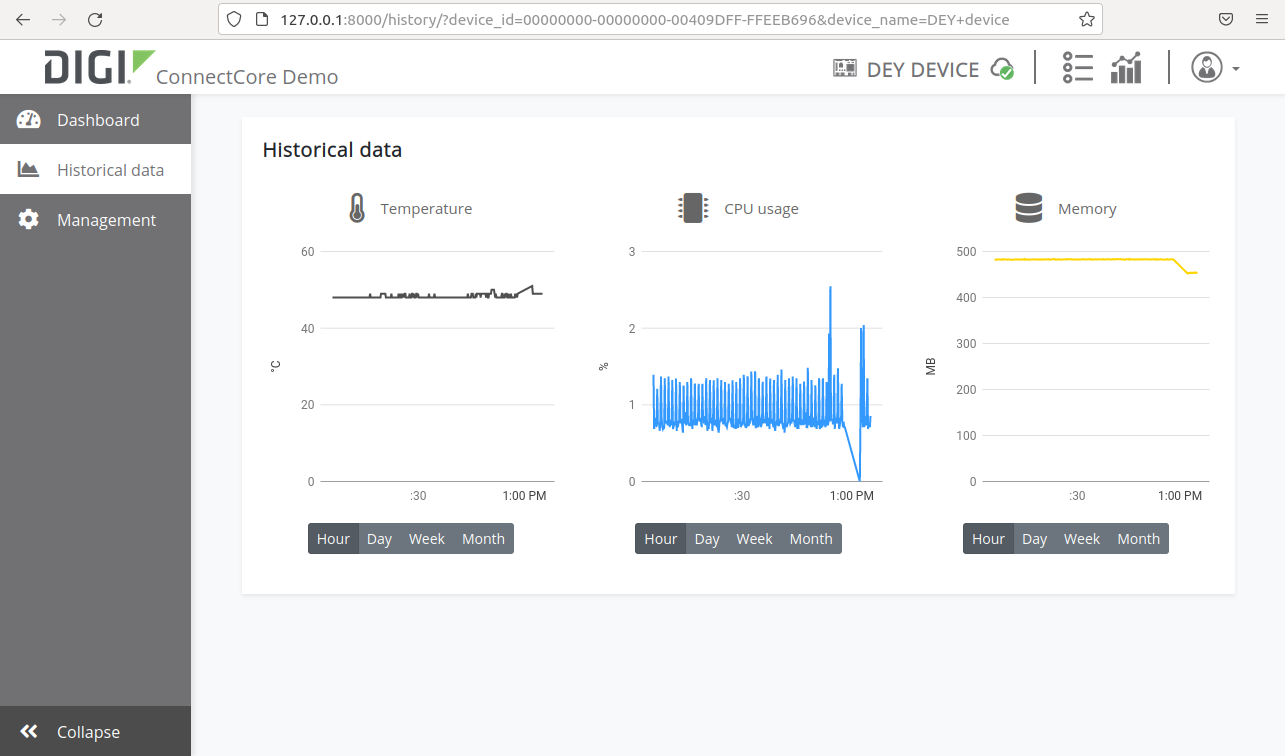
Task: Click the Temperature chart title
Action: 426,209
